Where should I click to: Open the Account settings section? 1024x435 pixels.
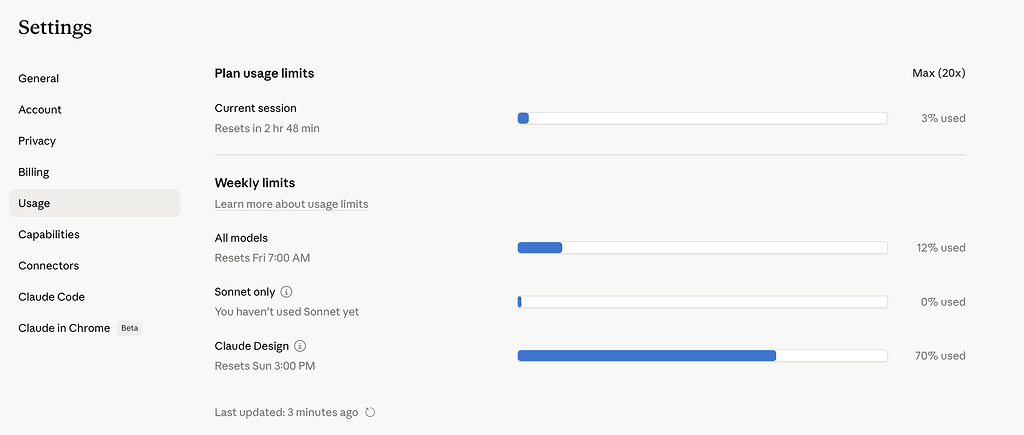[x=40, y=110]
